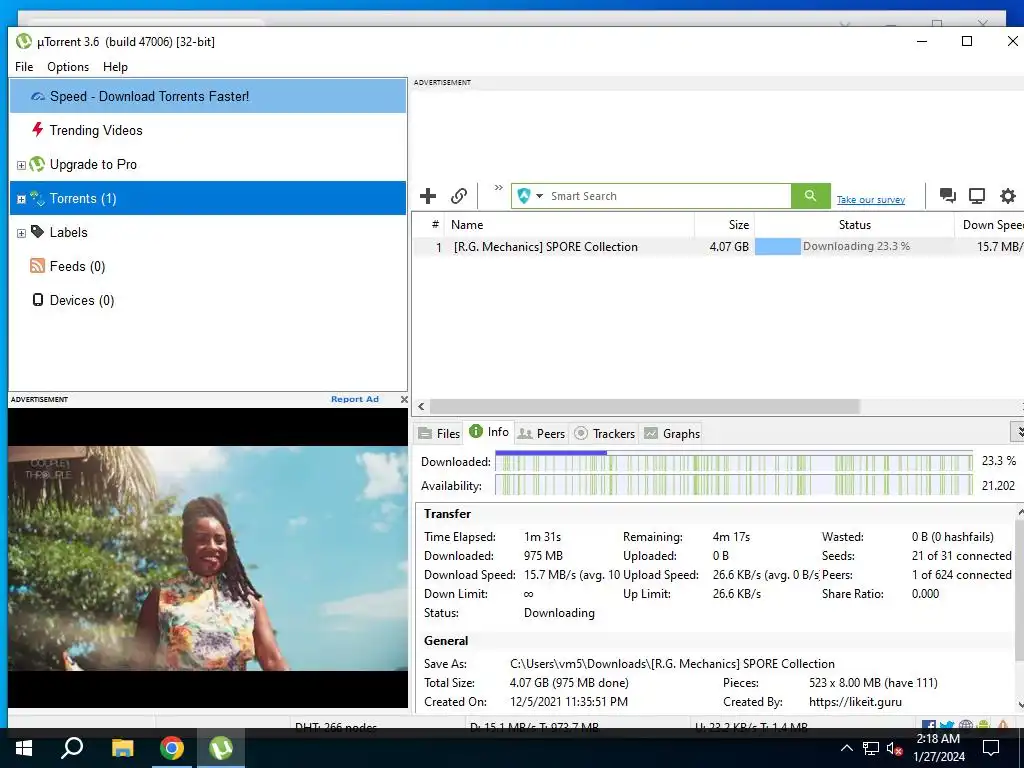
Task: Open the search provider dropdown arrow
Action: (x=539, y=196)
